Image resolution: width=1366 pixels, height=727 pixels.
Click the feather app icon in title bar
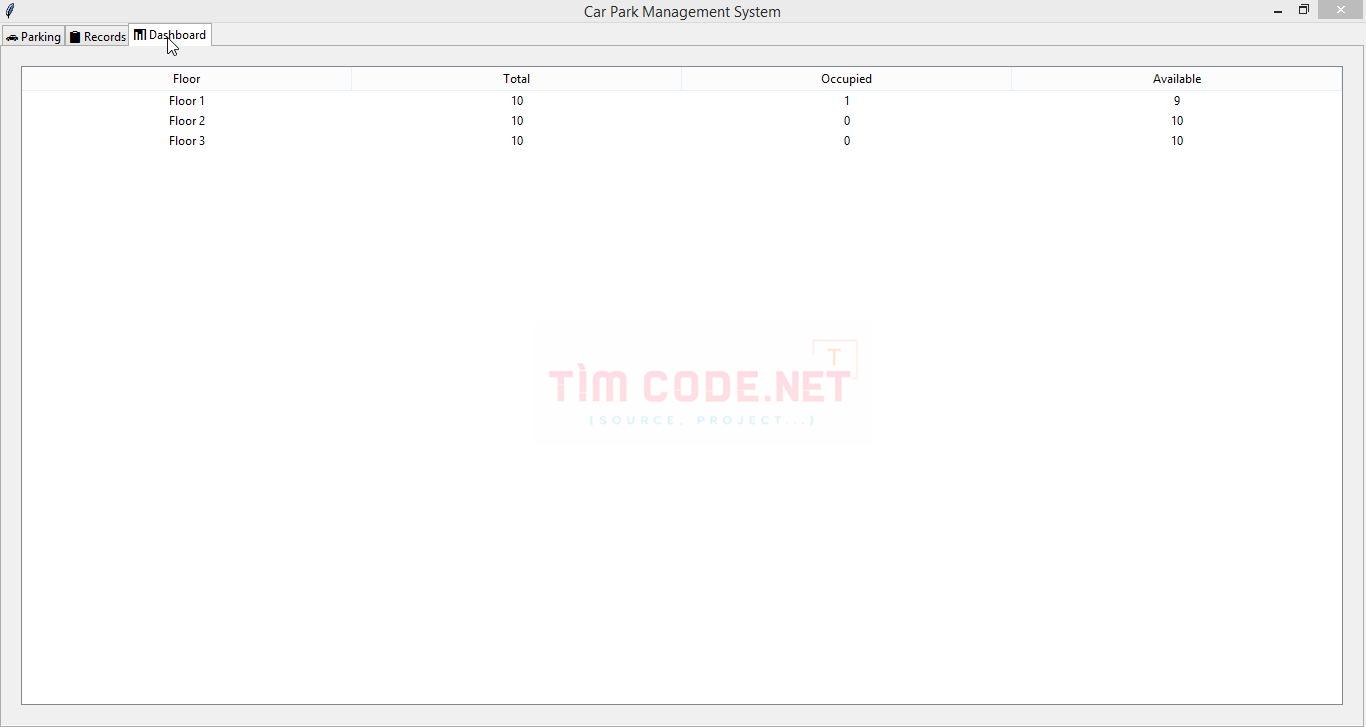coord(10,11)
